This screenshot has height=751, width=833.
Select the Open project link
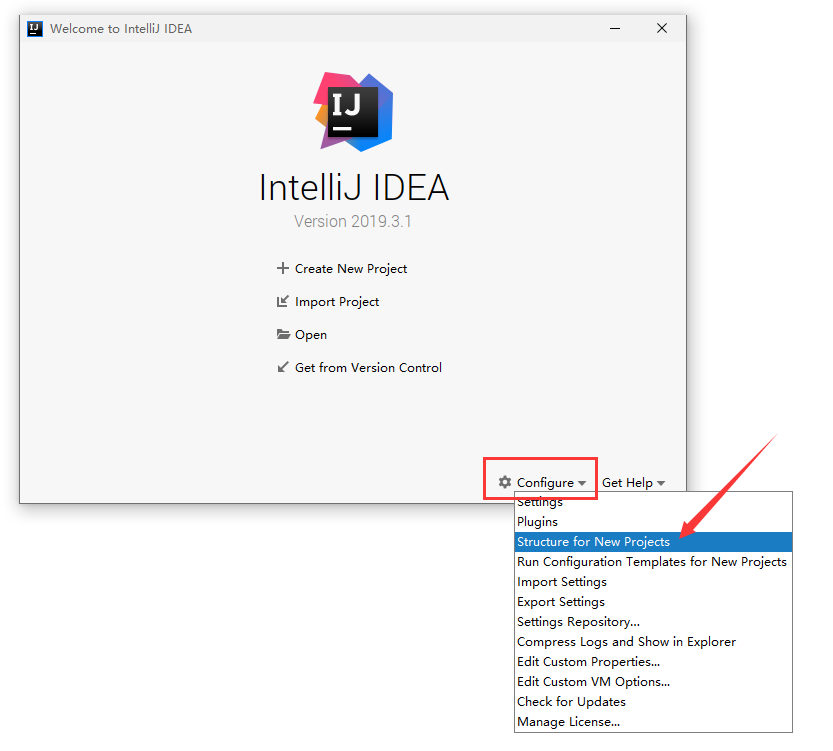pyautogui.click(x=311, y=335)
